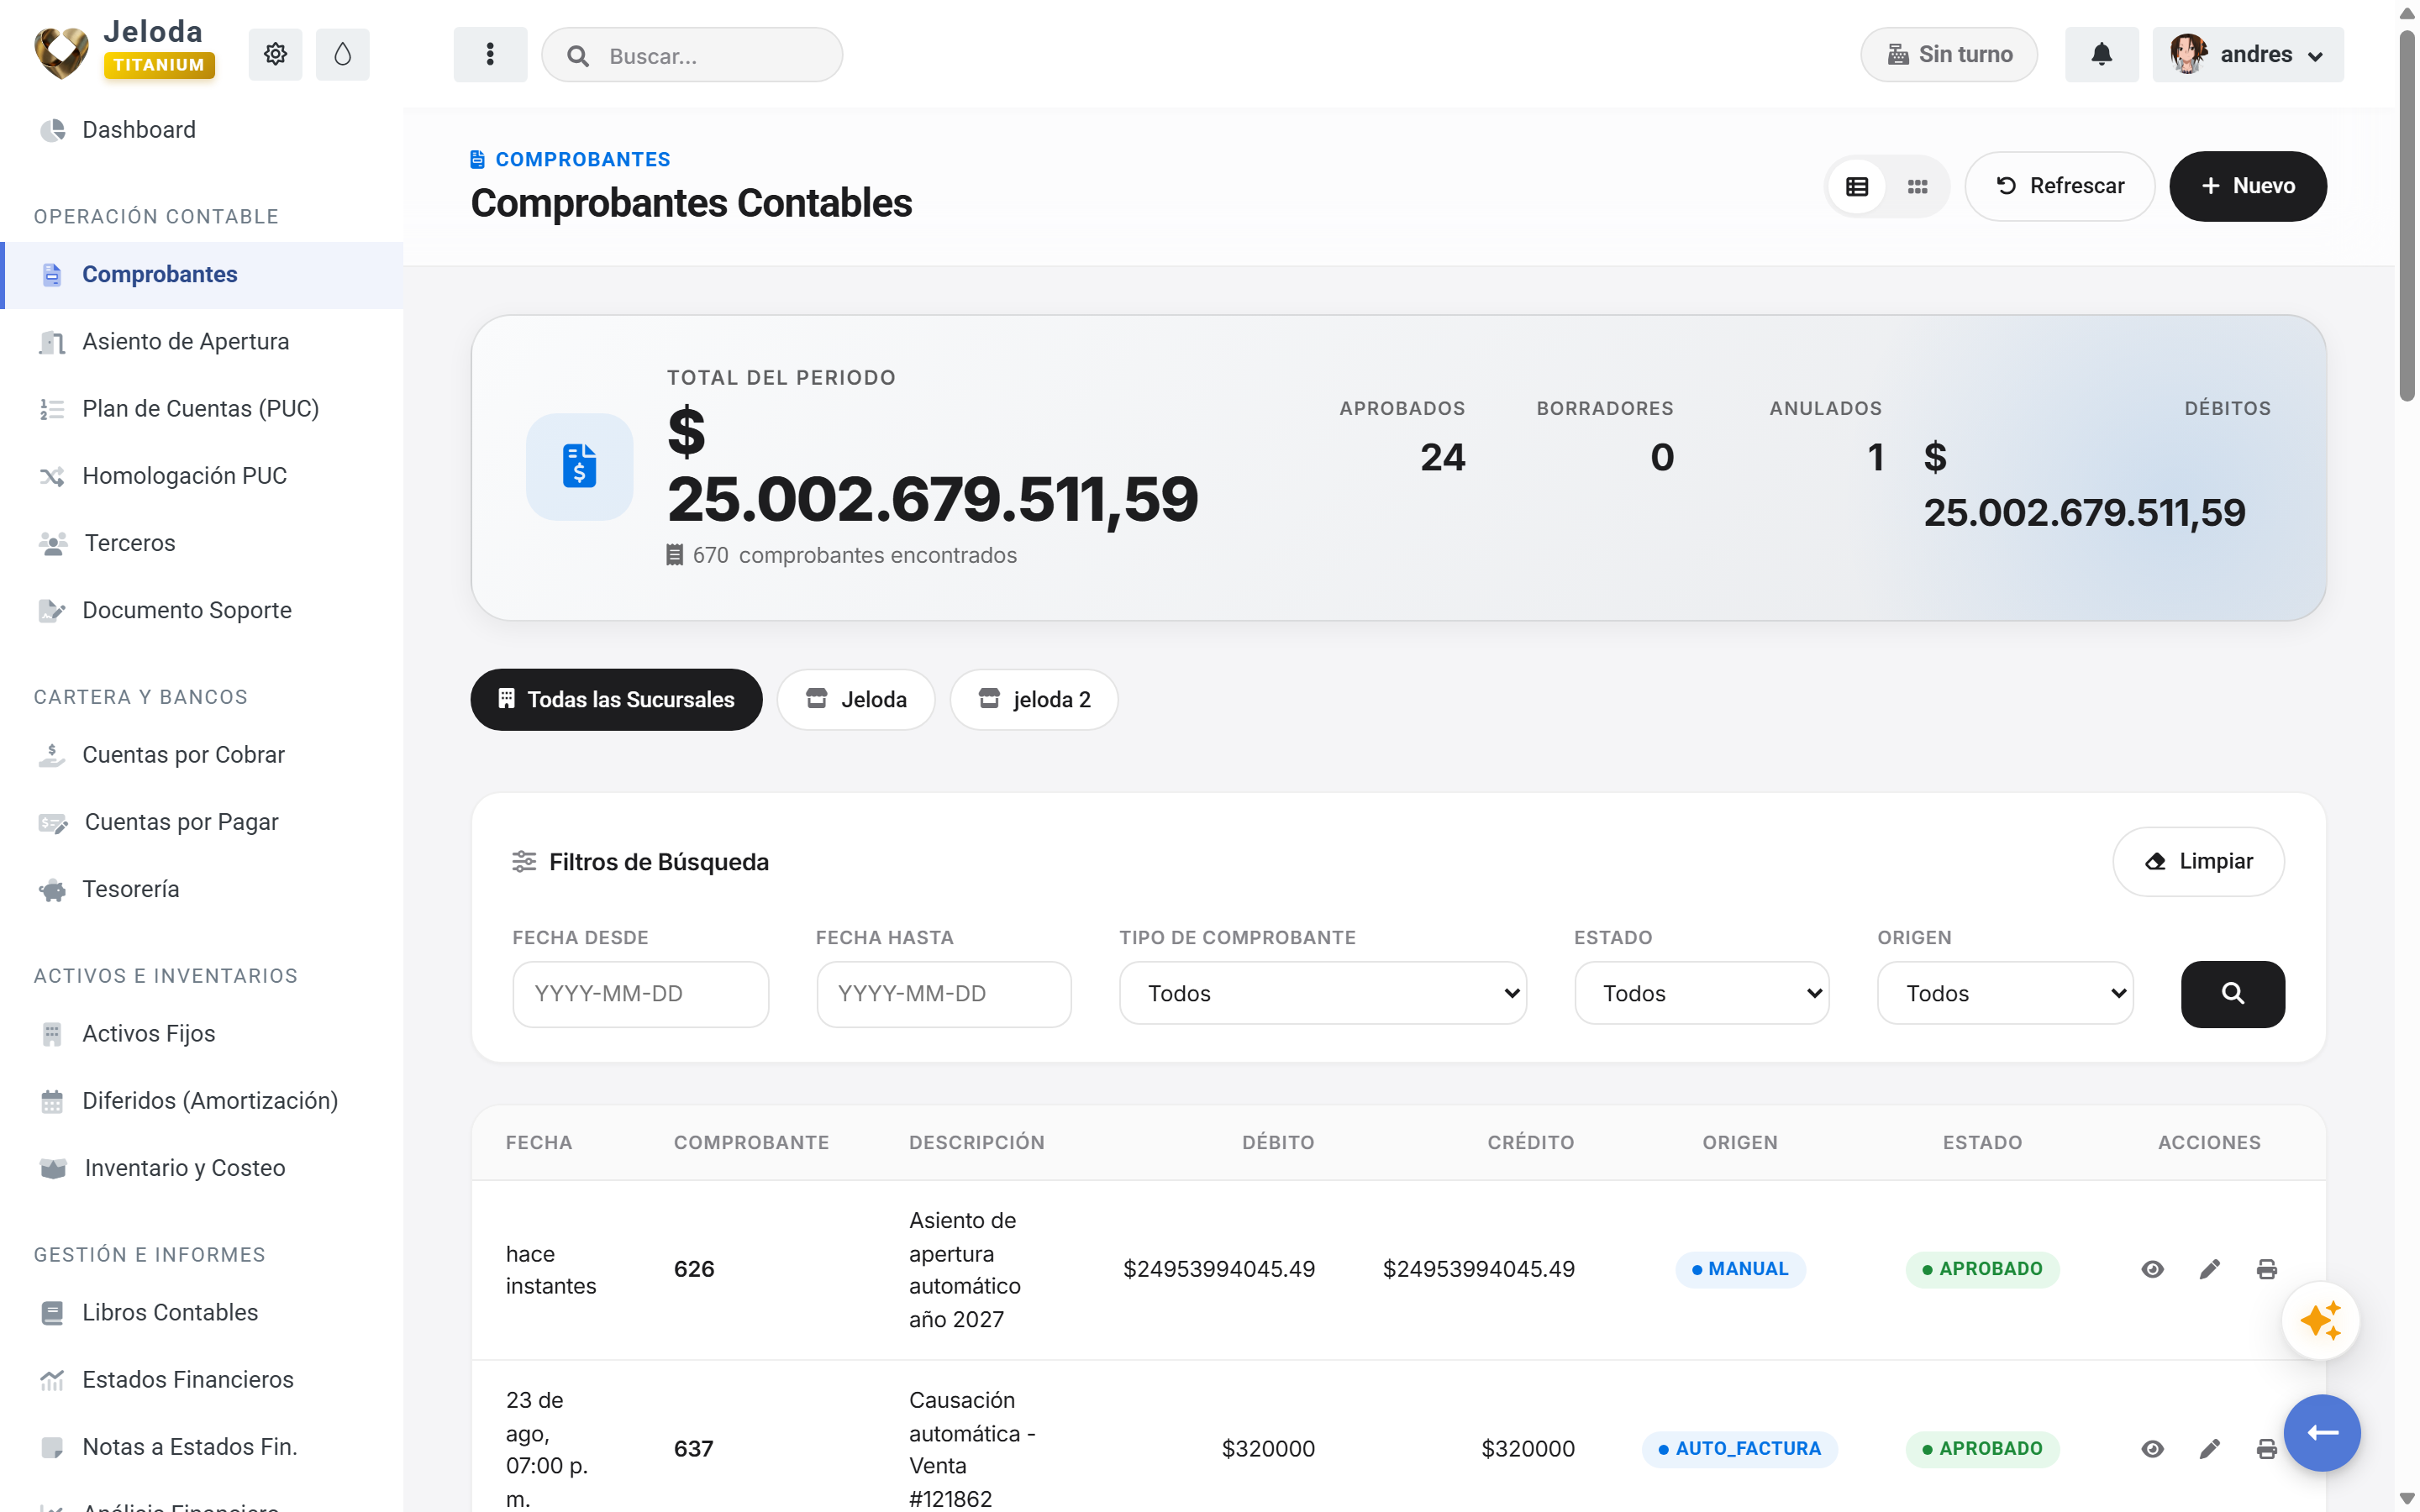Open Tesorería in sidebar
Viewport: 2420px width, 1512px height.
point(201,889)
